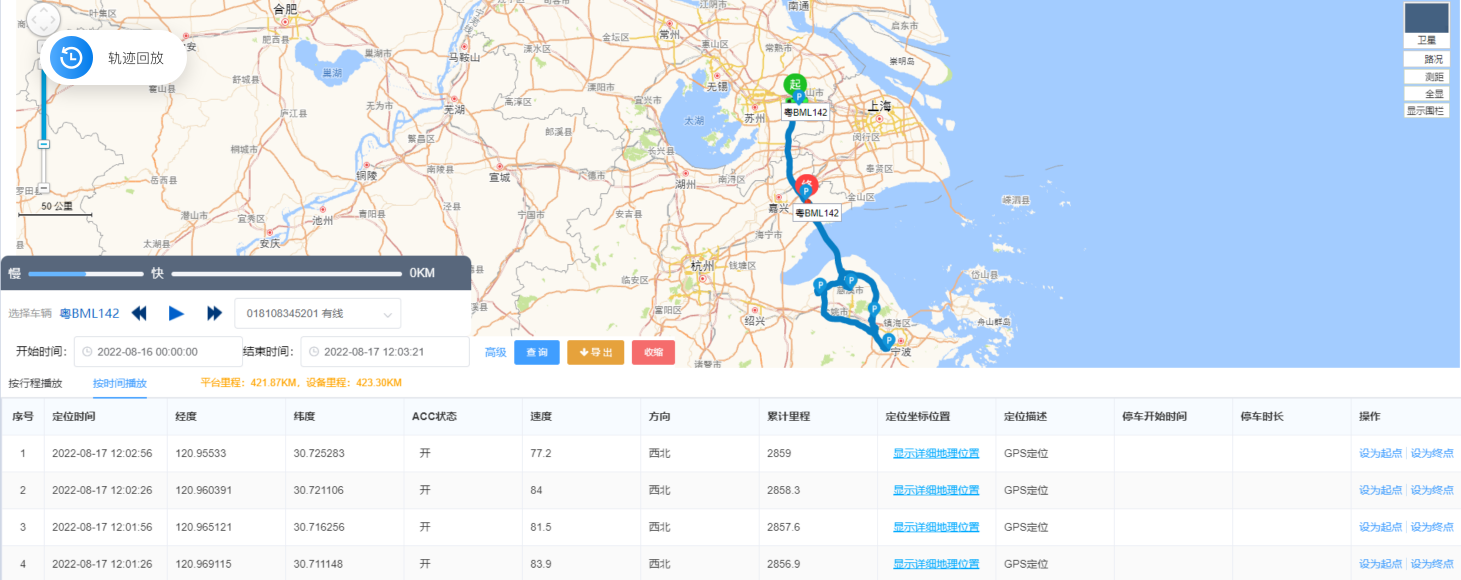Click the orange 导出 export button
1461x580 pixels.
(595, 352)
